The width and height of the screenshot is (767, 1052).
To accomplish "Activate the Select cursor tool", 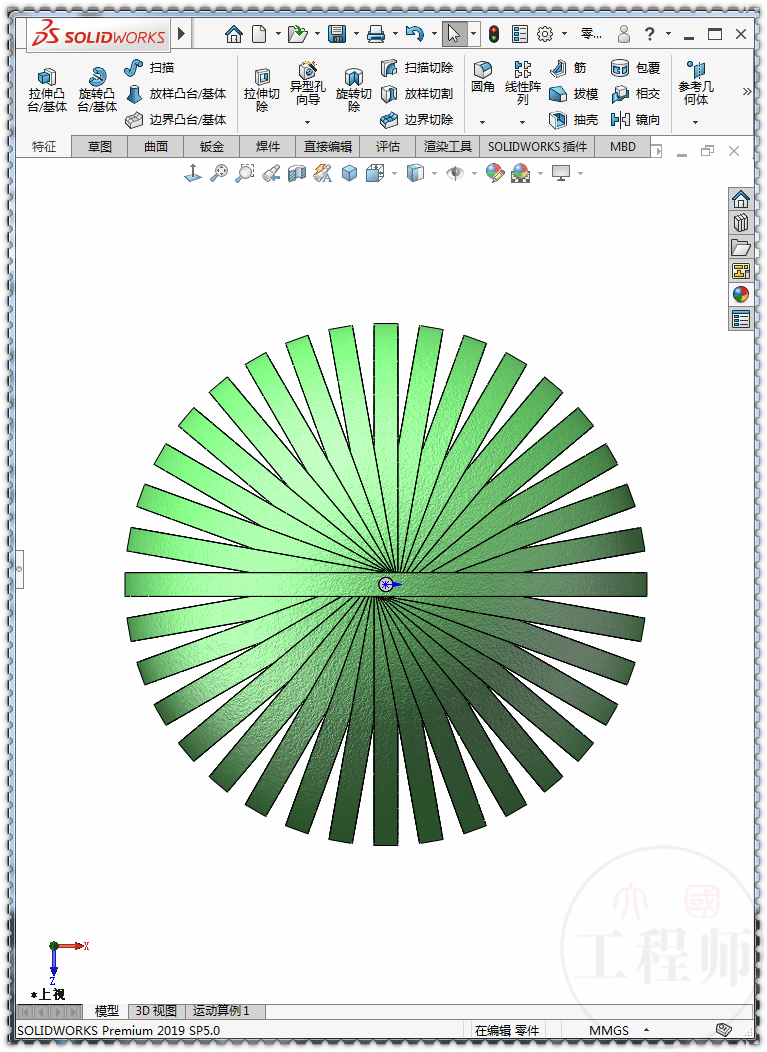I will pyautogui.click(x=454, y=34).
